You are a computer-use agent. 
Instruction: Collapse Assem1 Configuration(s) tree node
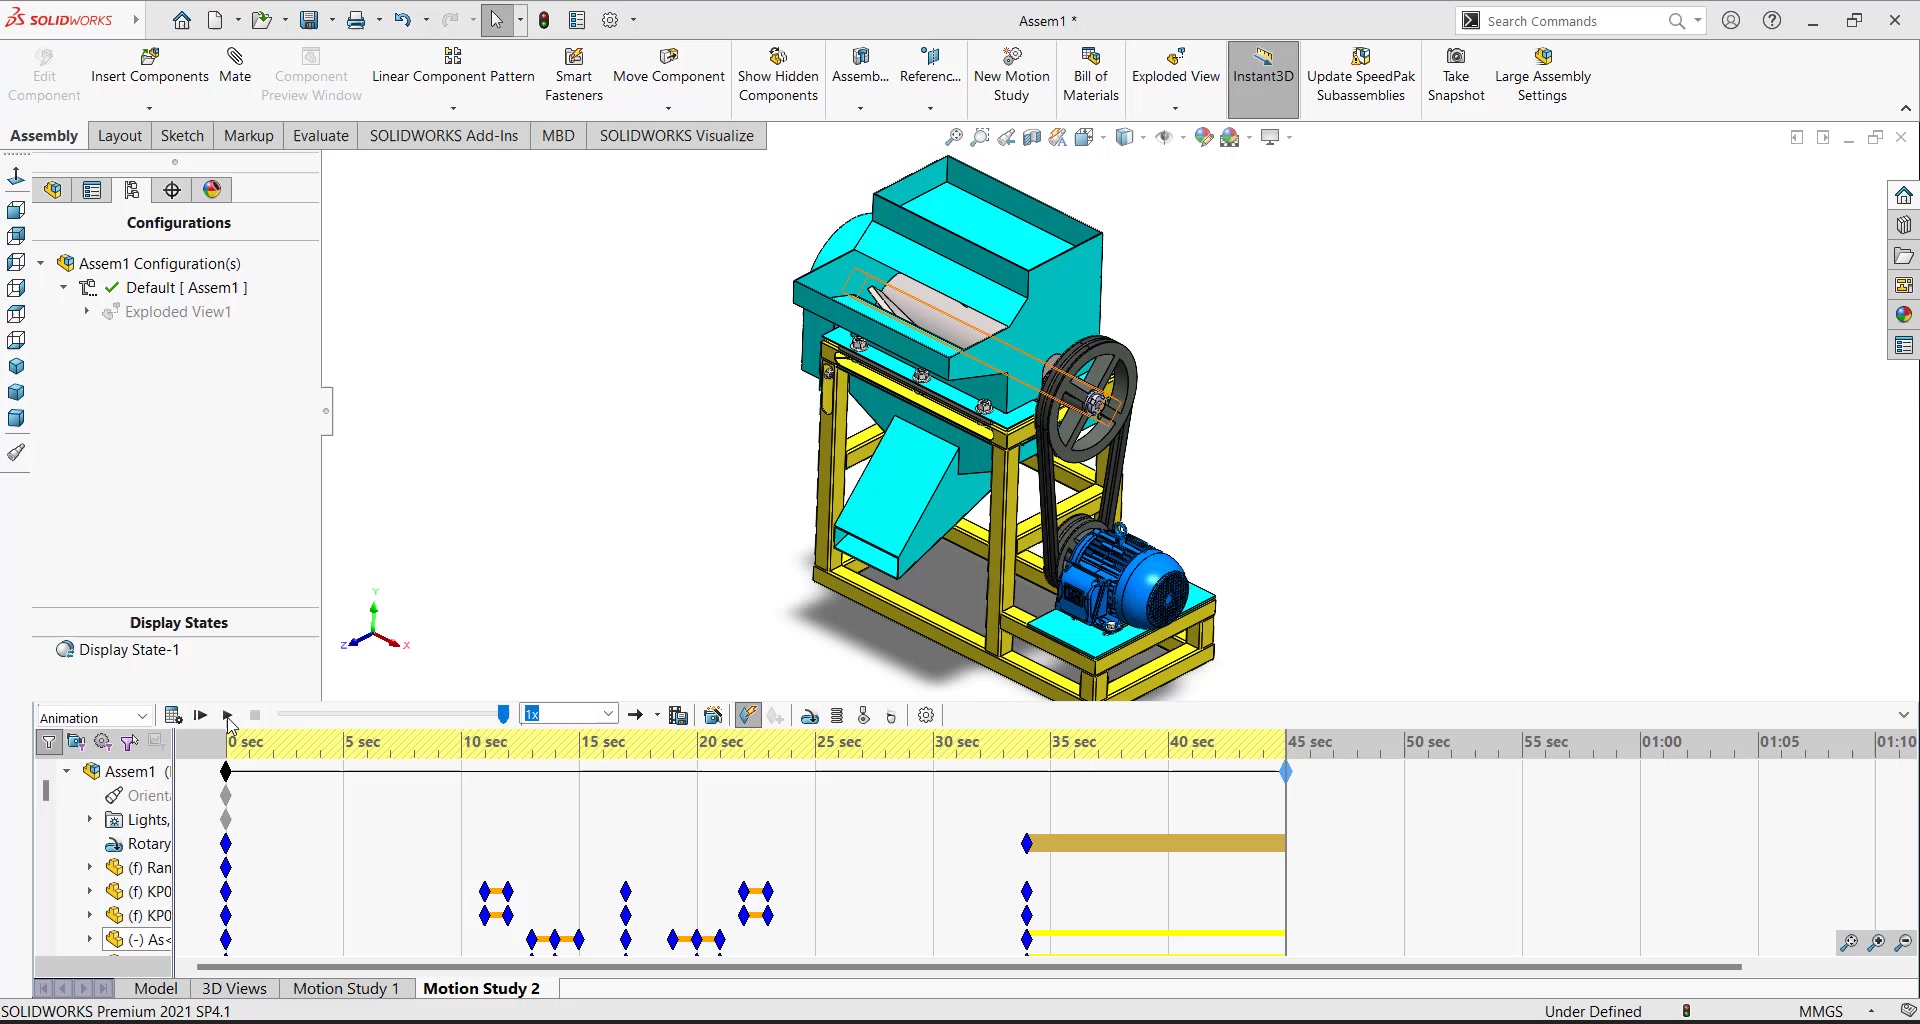click(41, 263)
